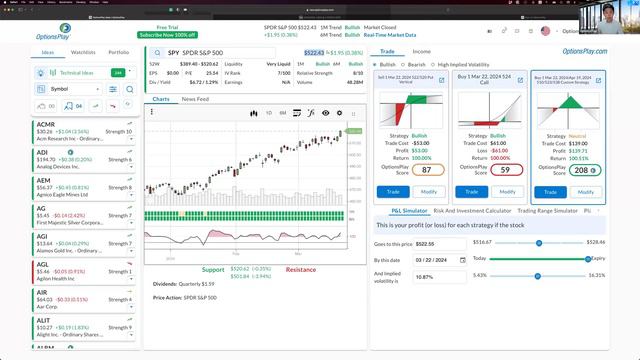Toggle the chart visibility eye icon
This screenshot has width=640, height=360.
[325, 113]
